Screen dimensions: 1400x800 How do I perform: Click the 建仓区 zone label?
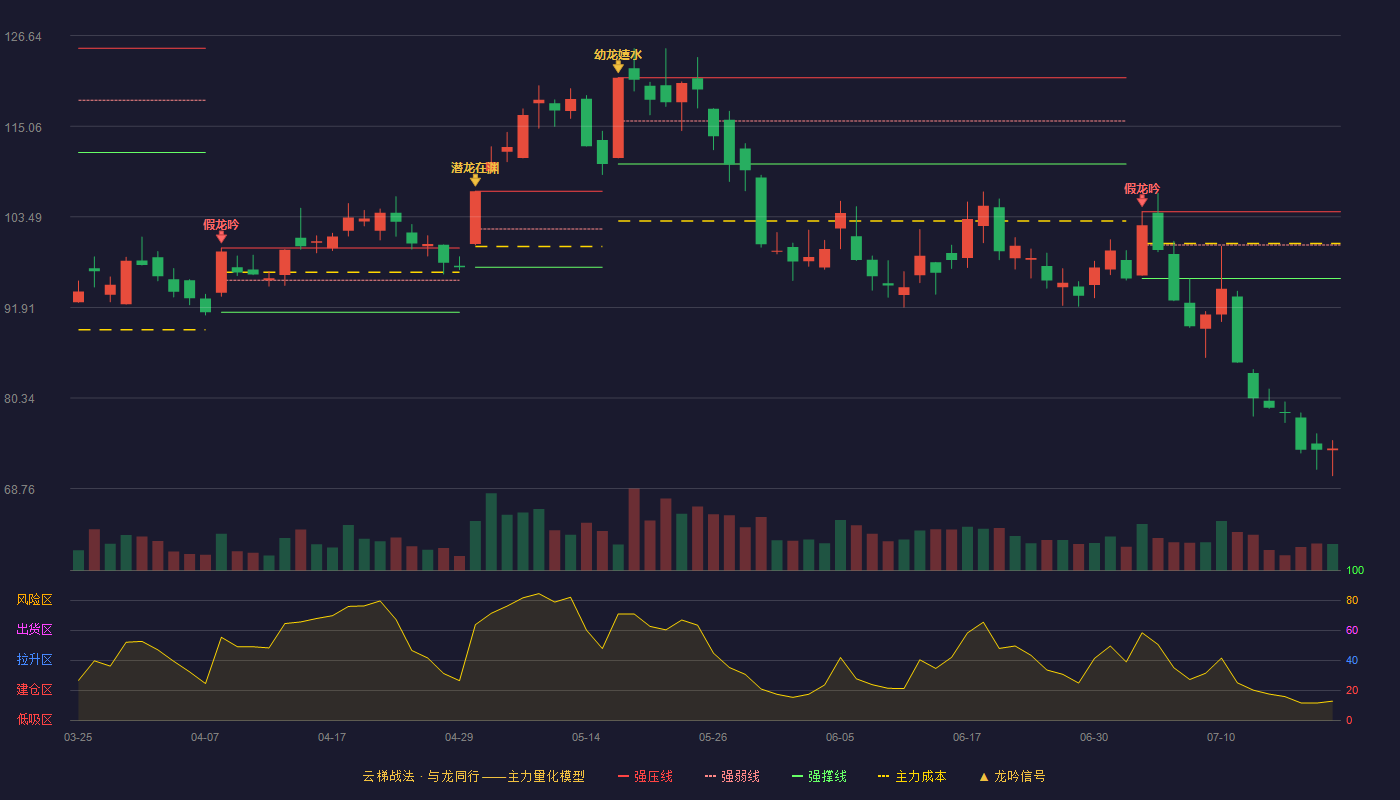[34, 690]
